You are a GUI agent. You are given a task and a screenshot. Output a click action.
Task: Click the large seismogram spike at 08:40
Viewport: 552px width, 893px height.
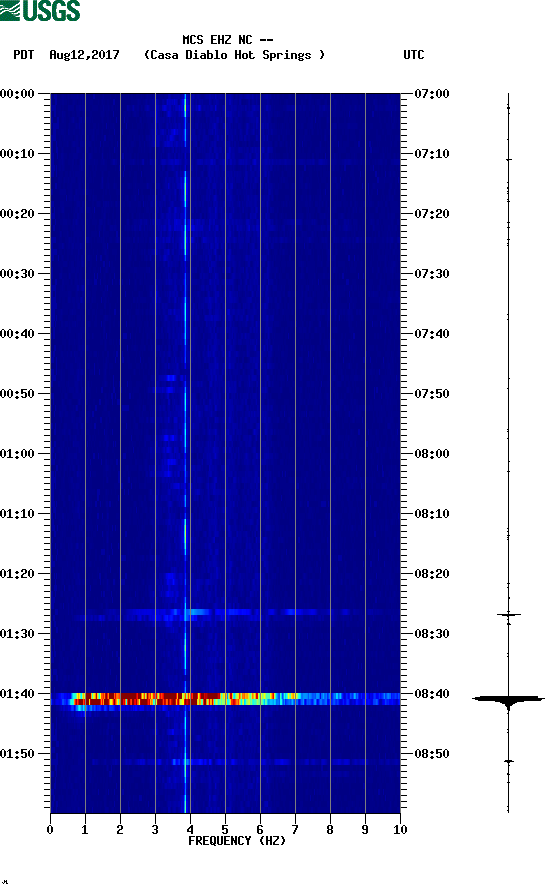pos(508,699)
